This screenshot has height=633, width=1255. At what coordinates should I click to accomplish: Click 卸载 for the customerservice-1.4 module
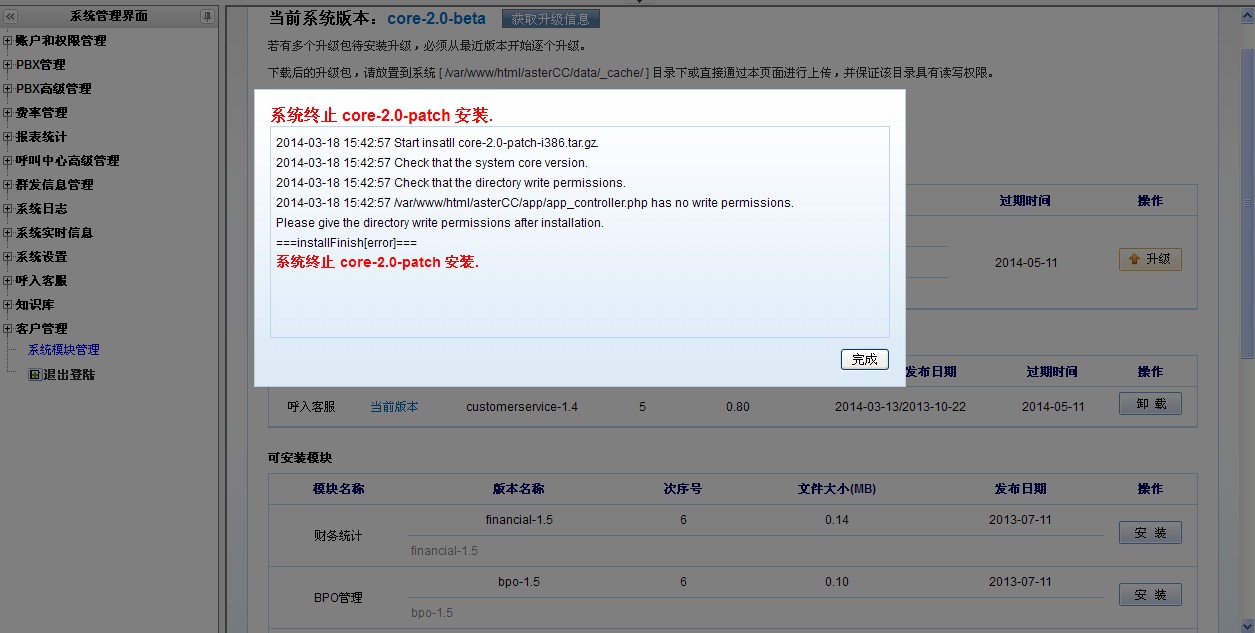[x=1150, y=404]
